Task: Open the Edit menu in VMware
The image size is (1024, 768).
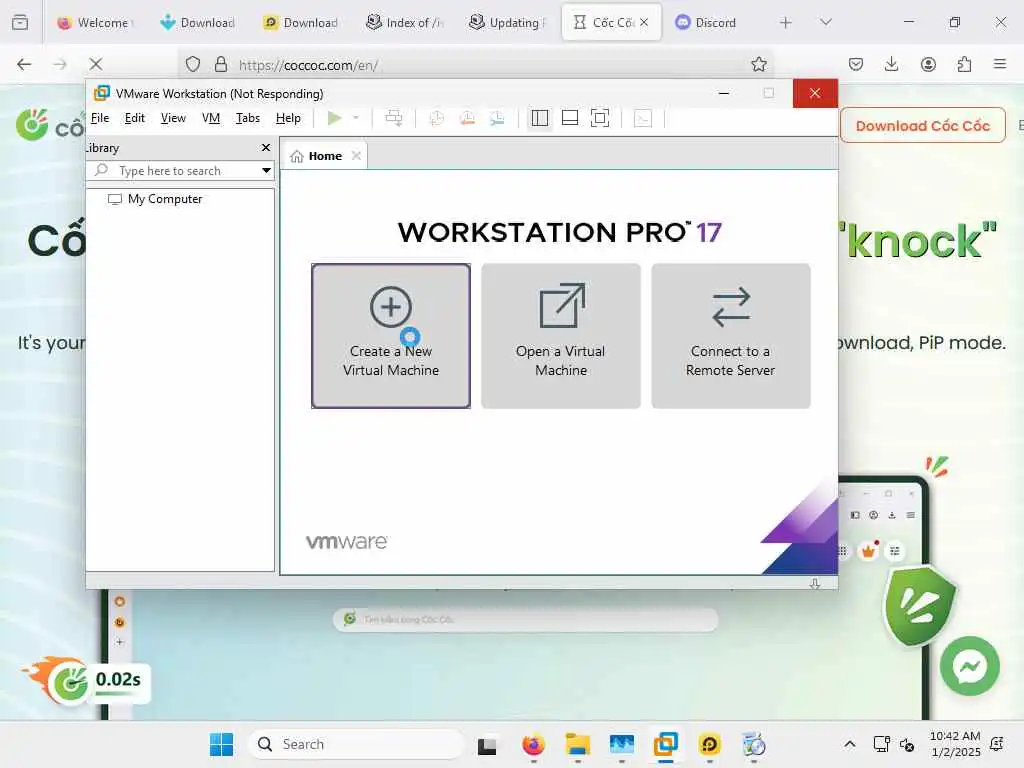Action: pyautogui.click(x=135, y=118)
